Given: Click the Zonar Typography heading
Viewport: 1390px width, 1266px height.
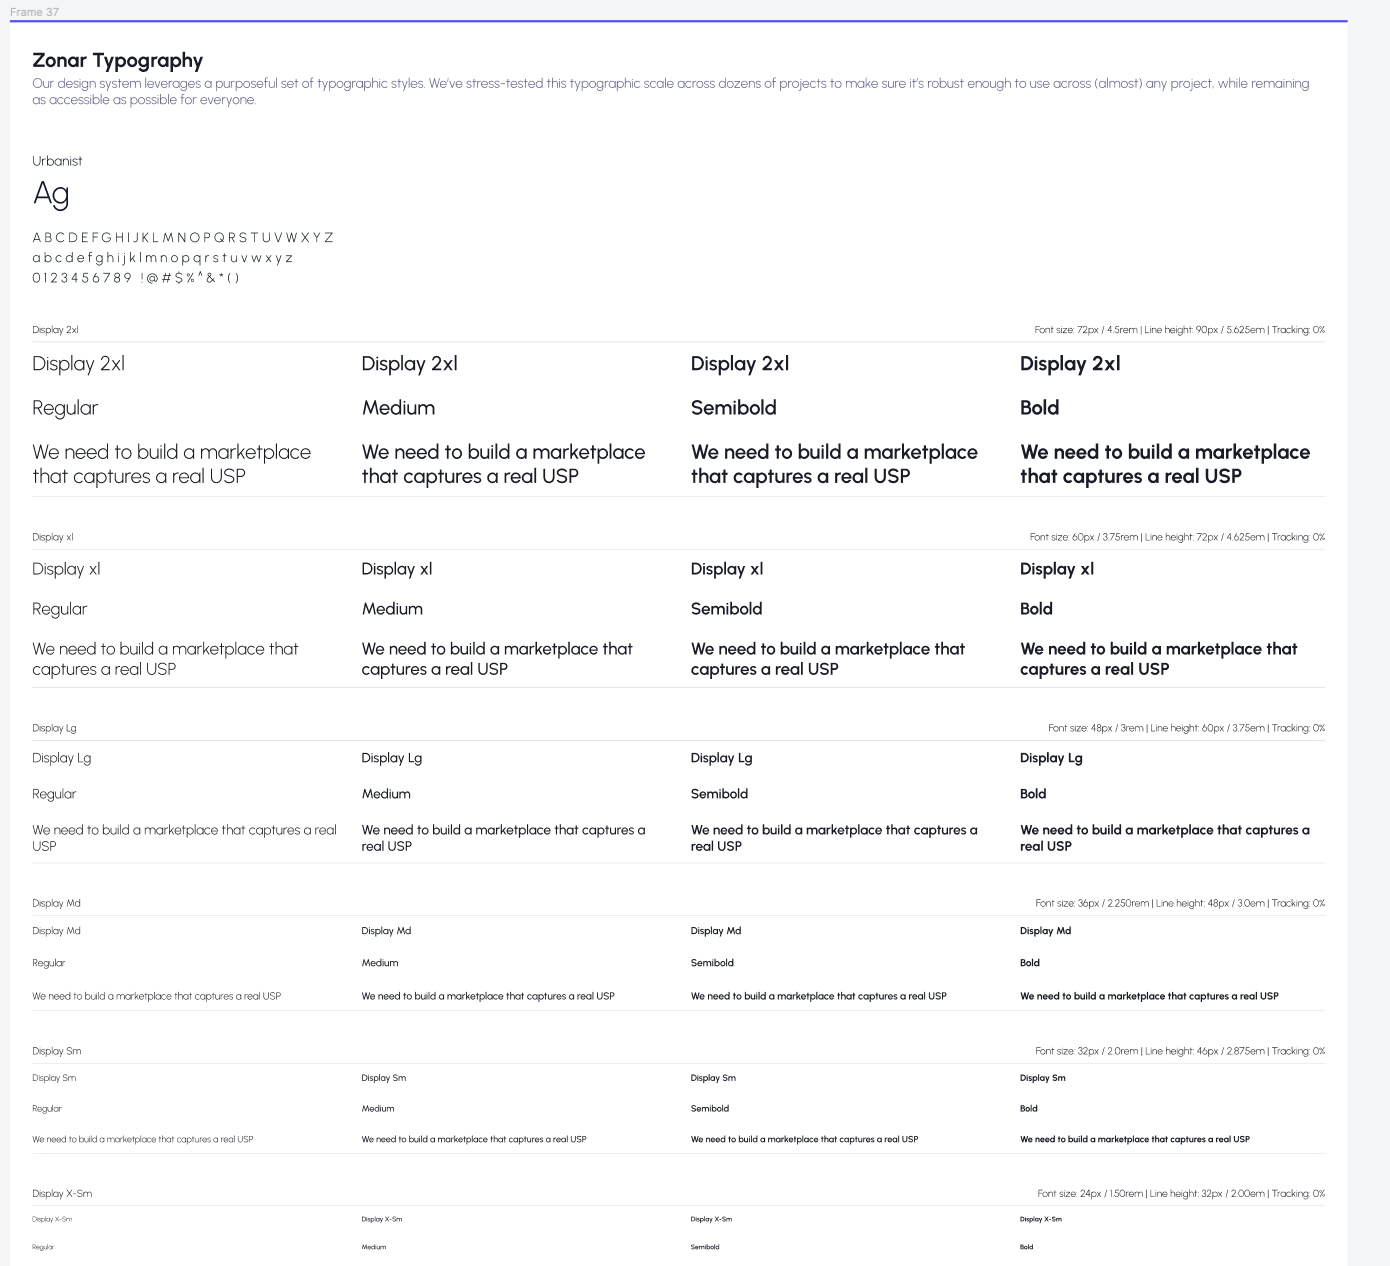Looking at the screenshot, I should coord(117,61).
